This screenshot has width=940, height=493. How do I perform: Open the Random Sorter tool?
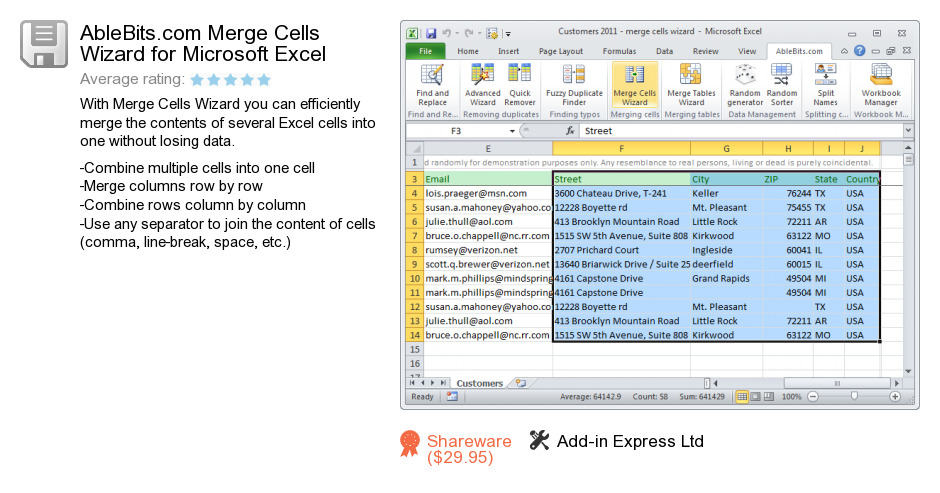[x=782, y=85]
